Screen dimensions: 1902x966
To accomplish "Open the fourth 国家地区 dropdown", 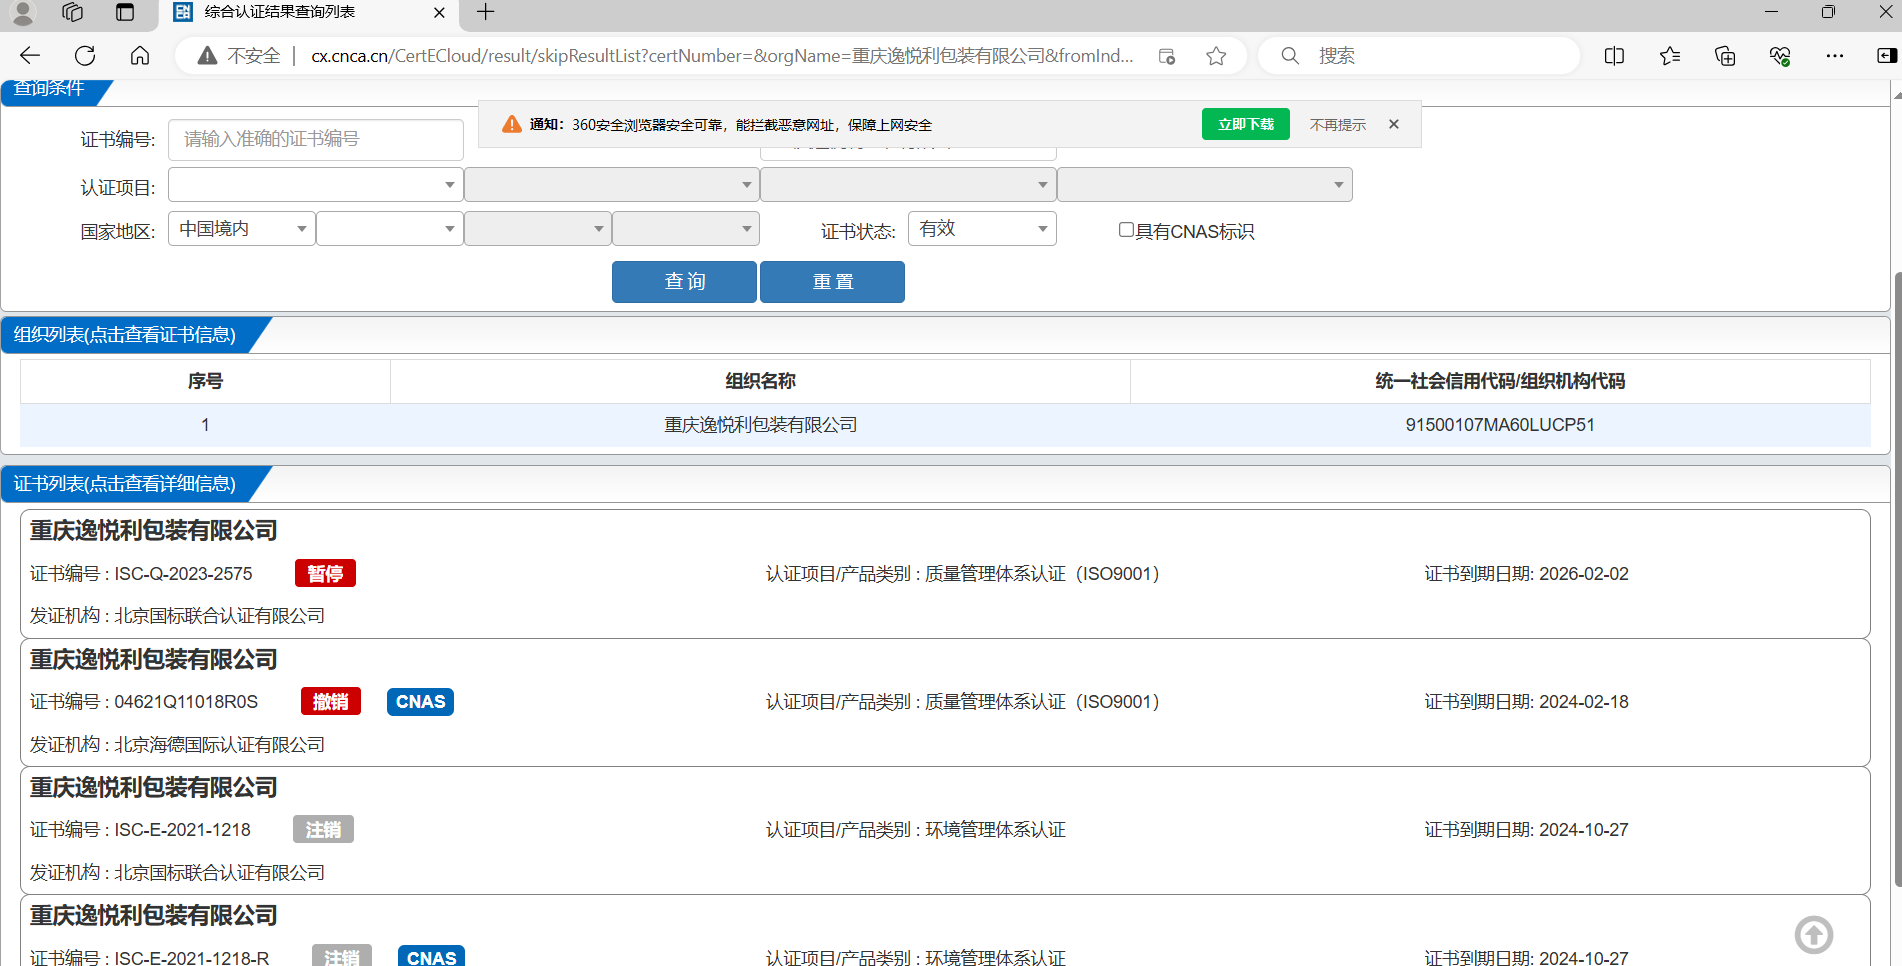I will tap(686, 229).
